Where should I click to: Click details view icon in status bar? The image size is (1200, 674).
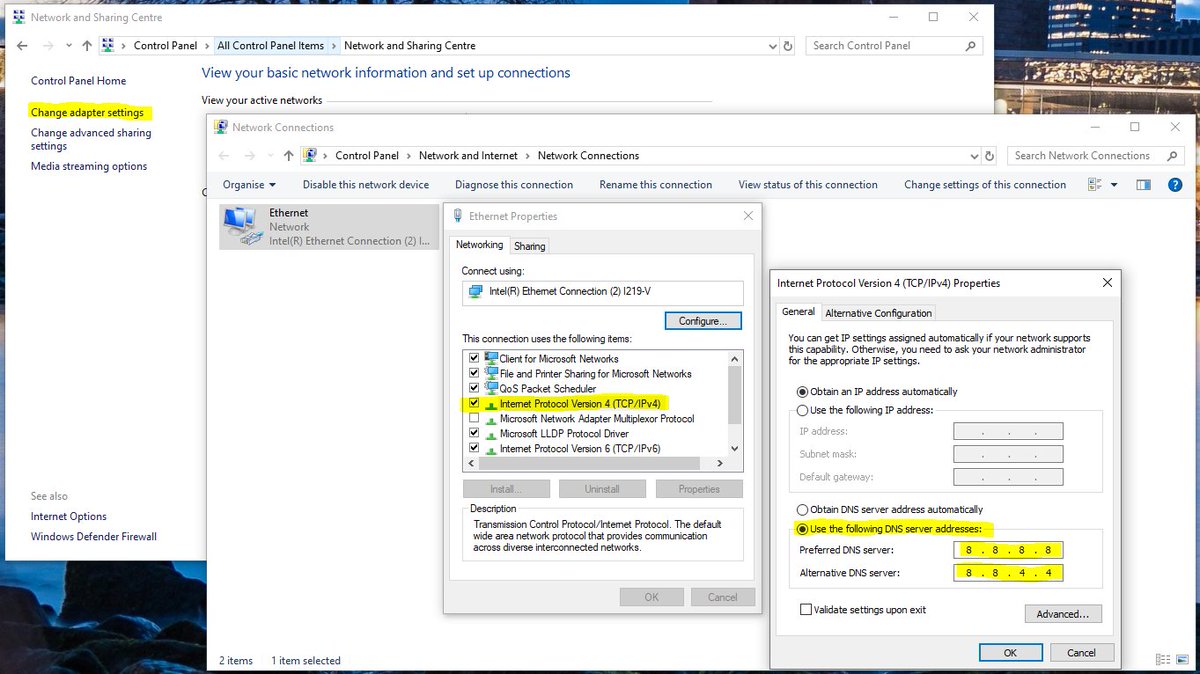[x=1162, y=661]
